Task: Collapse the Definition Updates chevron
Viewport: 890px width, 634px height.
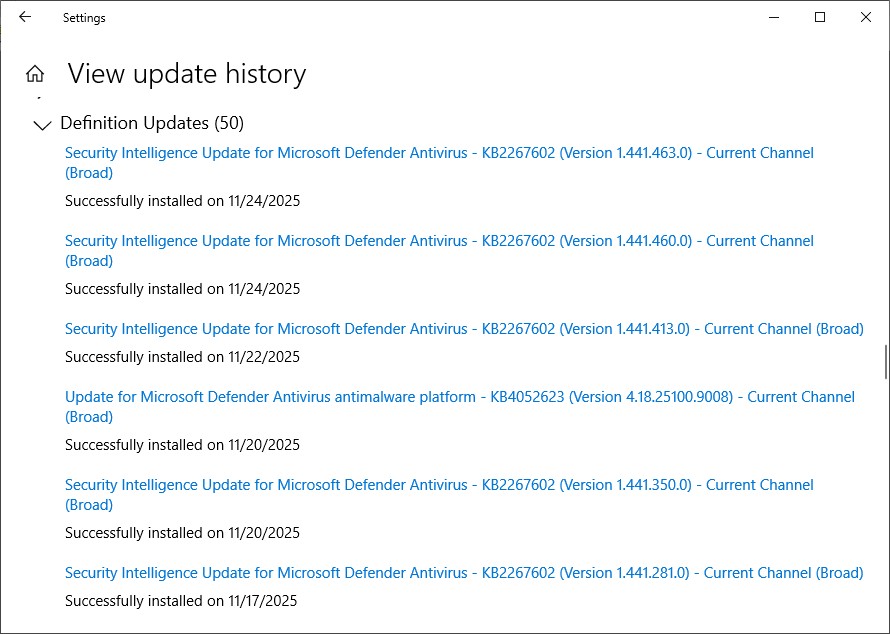Action: (x=42, y=125)
